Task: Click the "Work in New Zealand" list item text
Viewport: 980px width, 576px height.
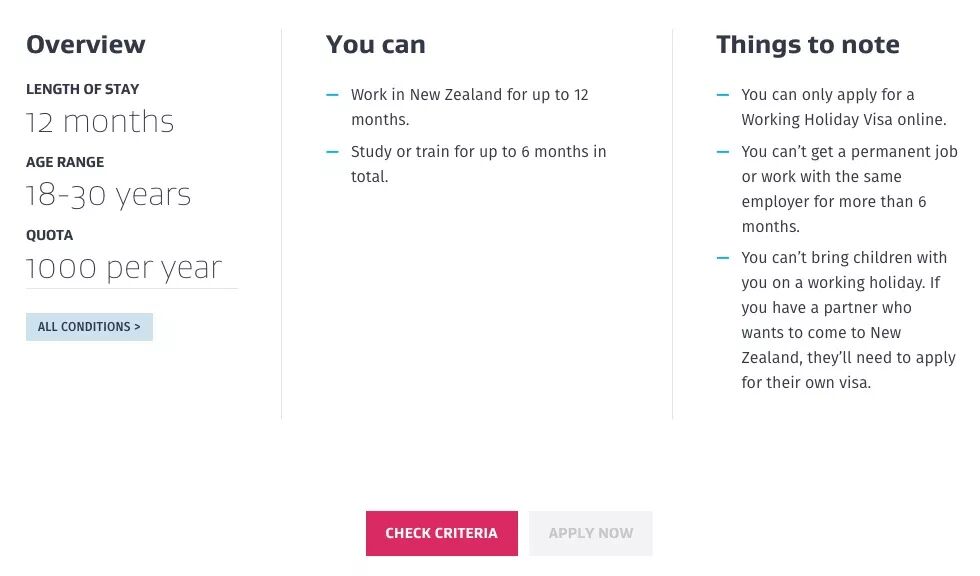Action: [469, 107]
